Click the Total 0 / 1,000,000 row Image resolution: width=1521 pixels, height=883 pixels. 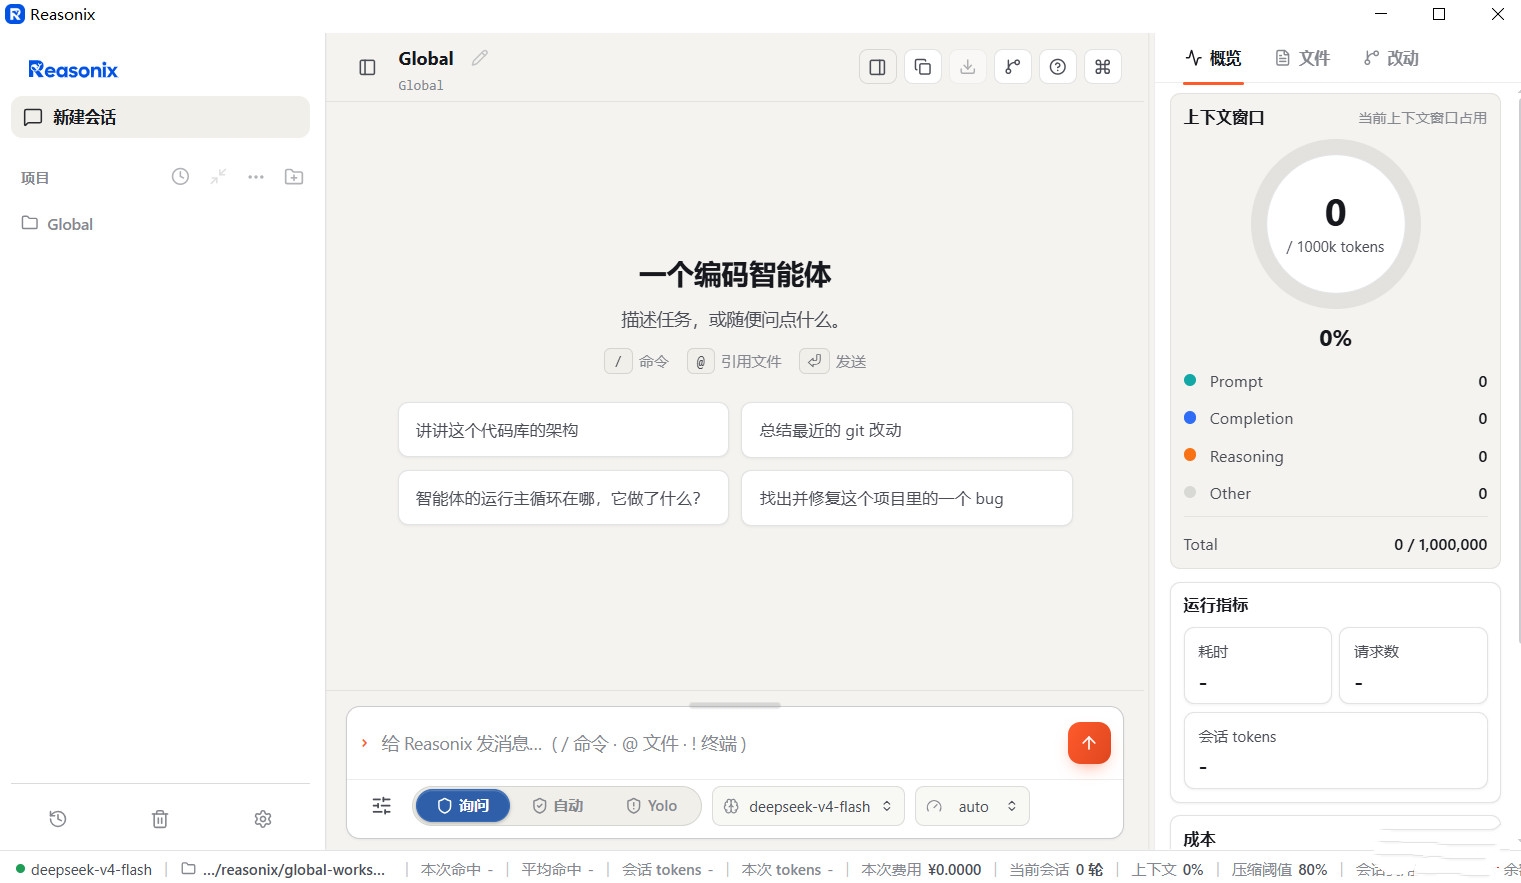pos(1335,544)
